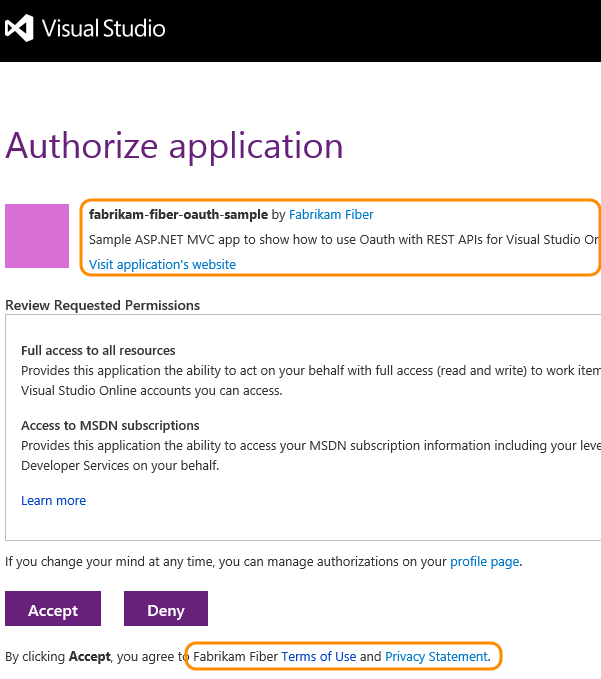The height and width of the screenshot is (679, 601).
Task: Click the Review Requested Permissions label
Action: [x=103, y=305]
